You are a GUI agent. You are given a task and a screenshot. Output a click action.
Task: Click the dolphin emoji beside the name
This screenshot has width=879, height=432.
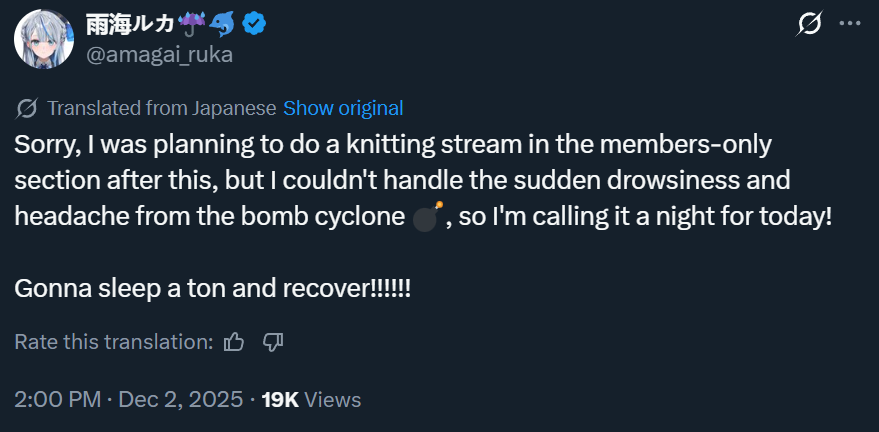224,23
